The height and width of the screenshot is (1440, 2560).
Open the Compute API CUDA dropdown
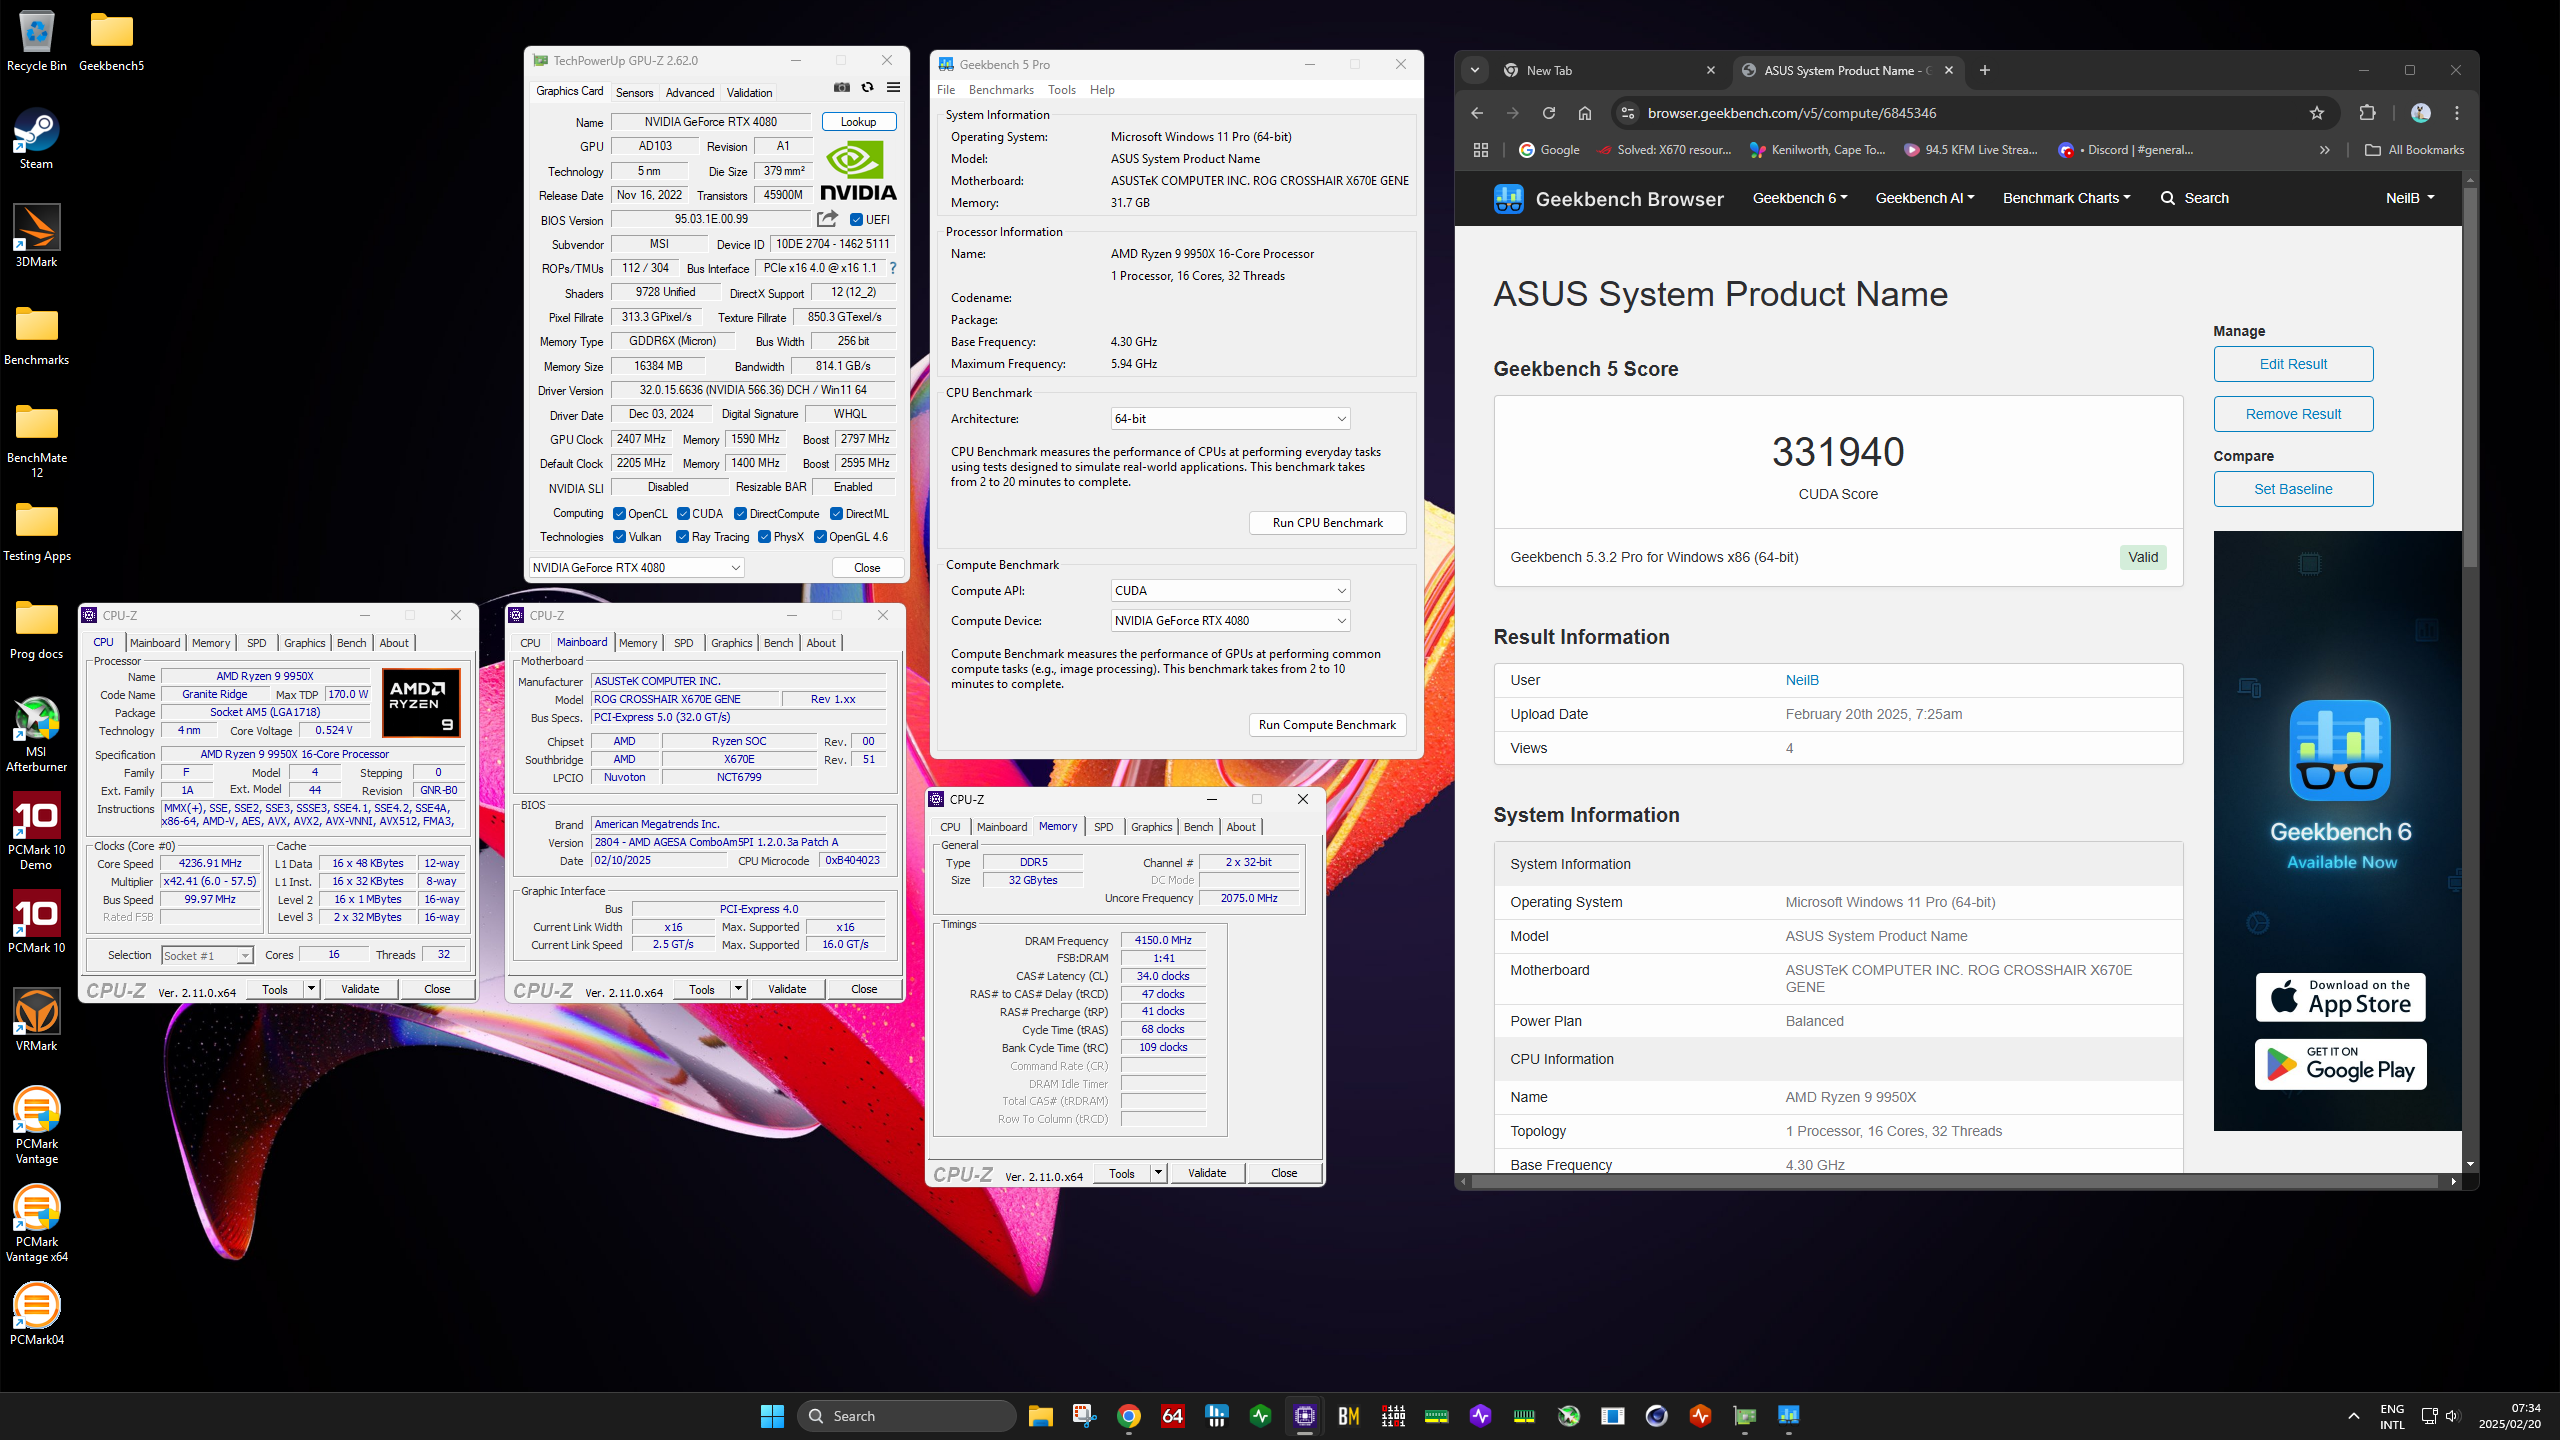tap(1230, 591)
